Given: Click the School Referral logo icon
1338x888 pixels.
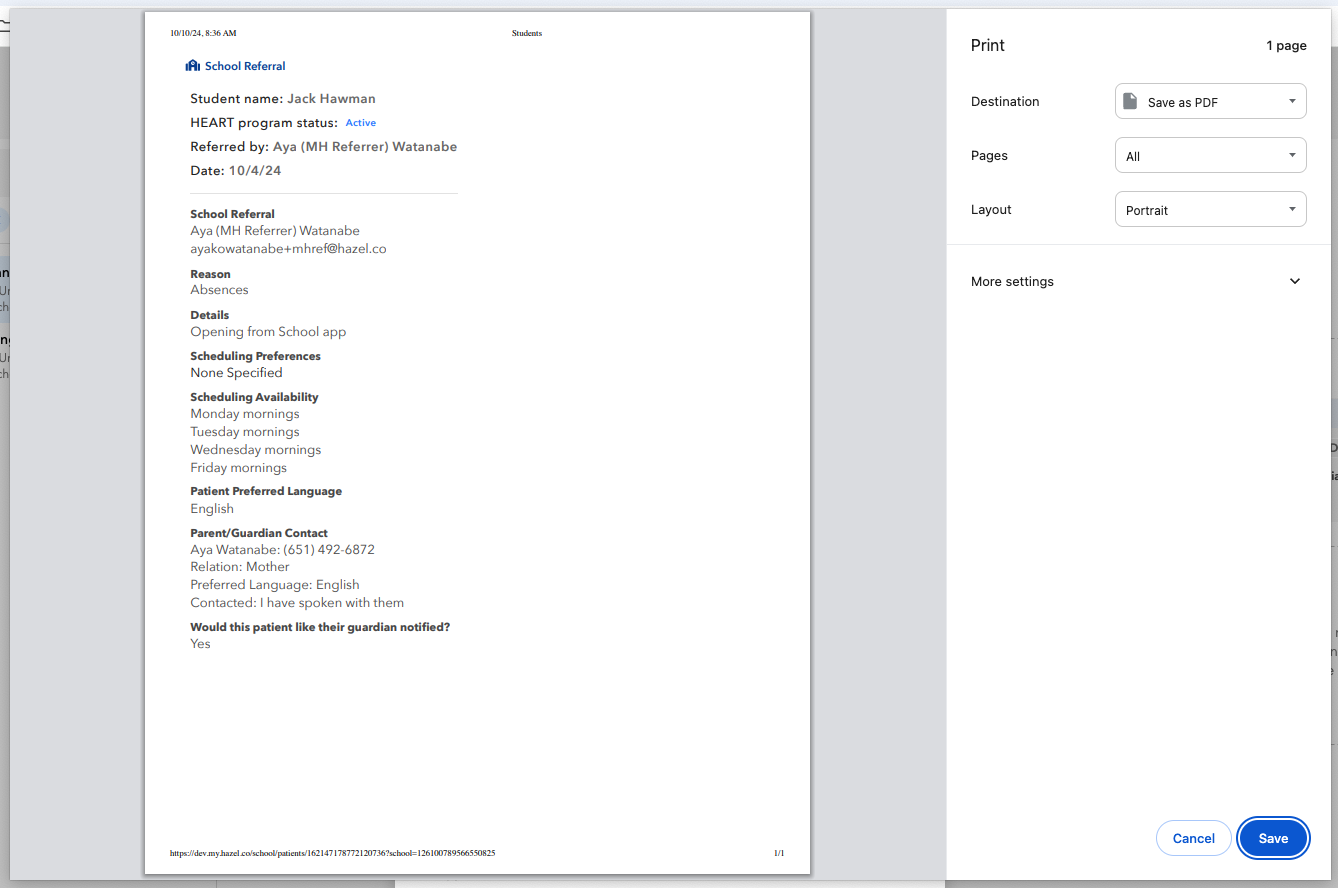Looking at the screenshot, I should point(193,66).
